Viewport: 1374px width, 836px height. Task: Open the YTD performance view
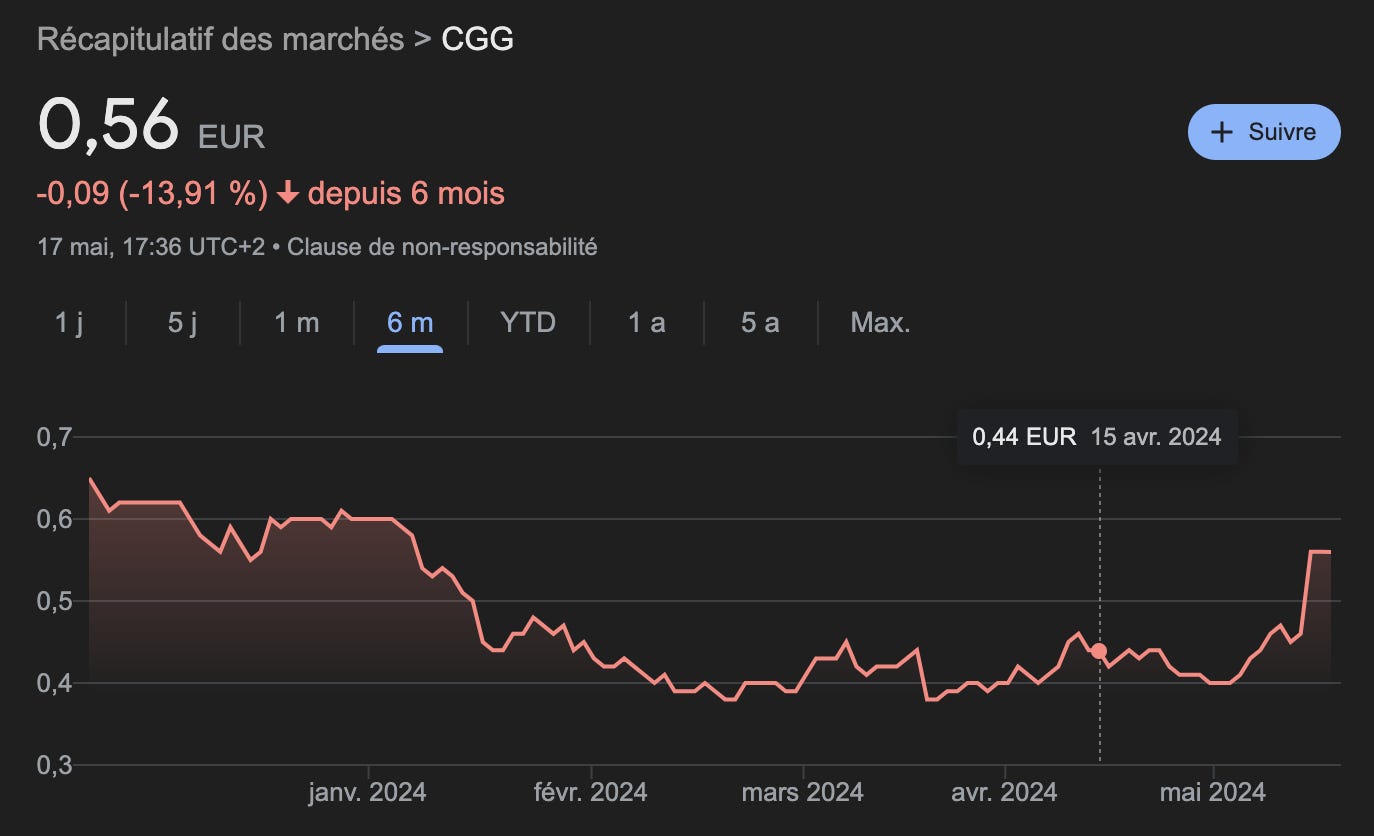pyautogui.click(x=526, y=322)
